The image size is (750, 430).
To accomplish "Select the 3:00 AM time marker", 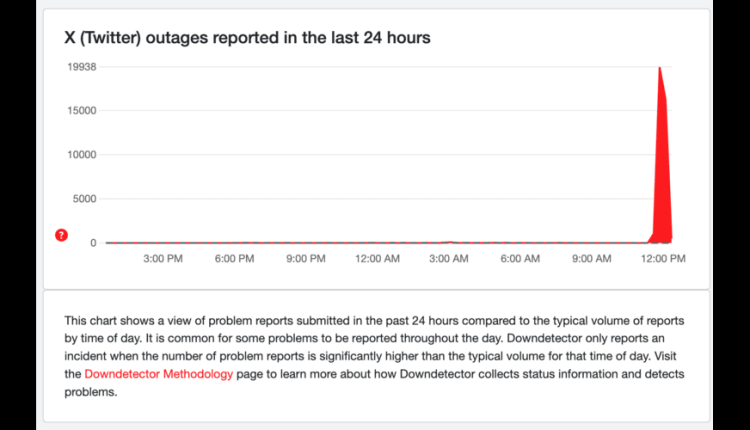I will tap(449, 259).
